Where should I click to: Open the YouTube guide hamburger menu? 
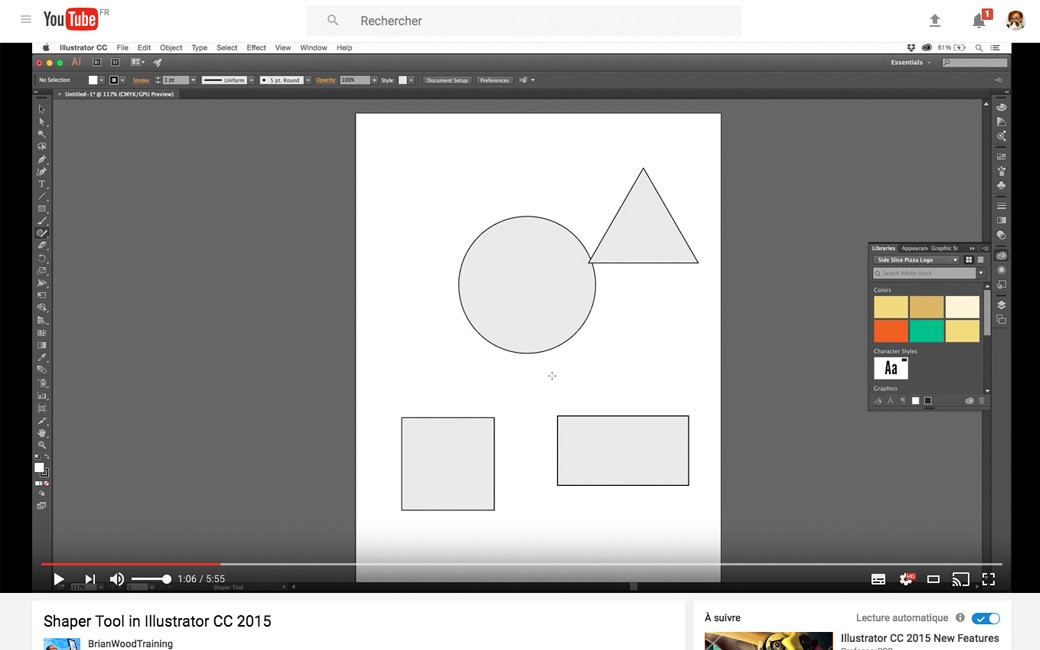point(26,20)
